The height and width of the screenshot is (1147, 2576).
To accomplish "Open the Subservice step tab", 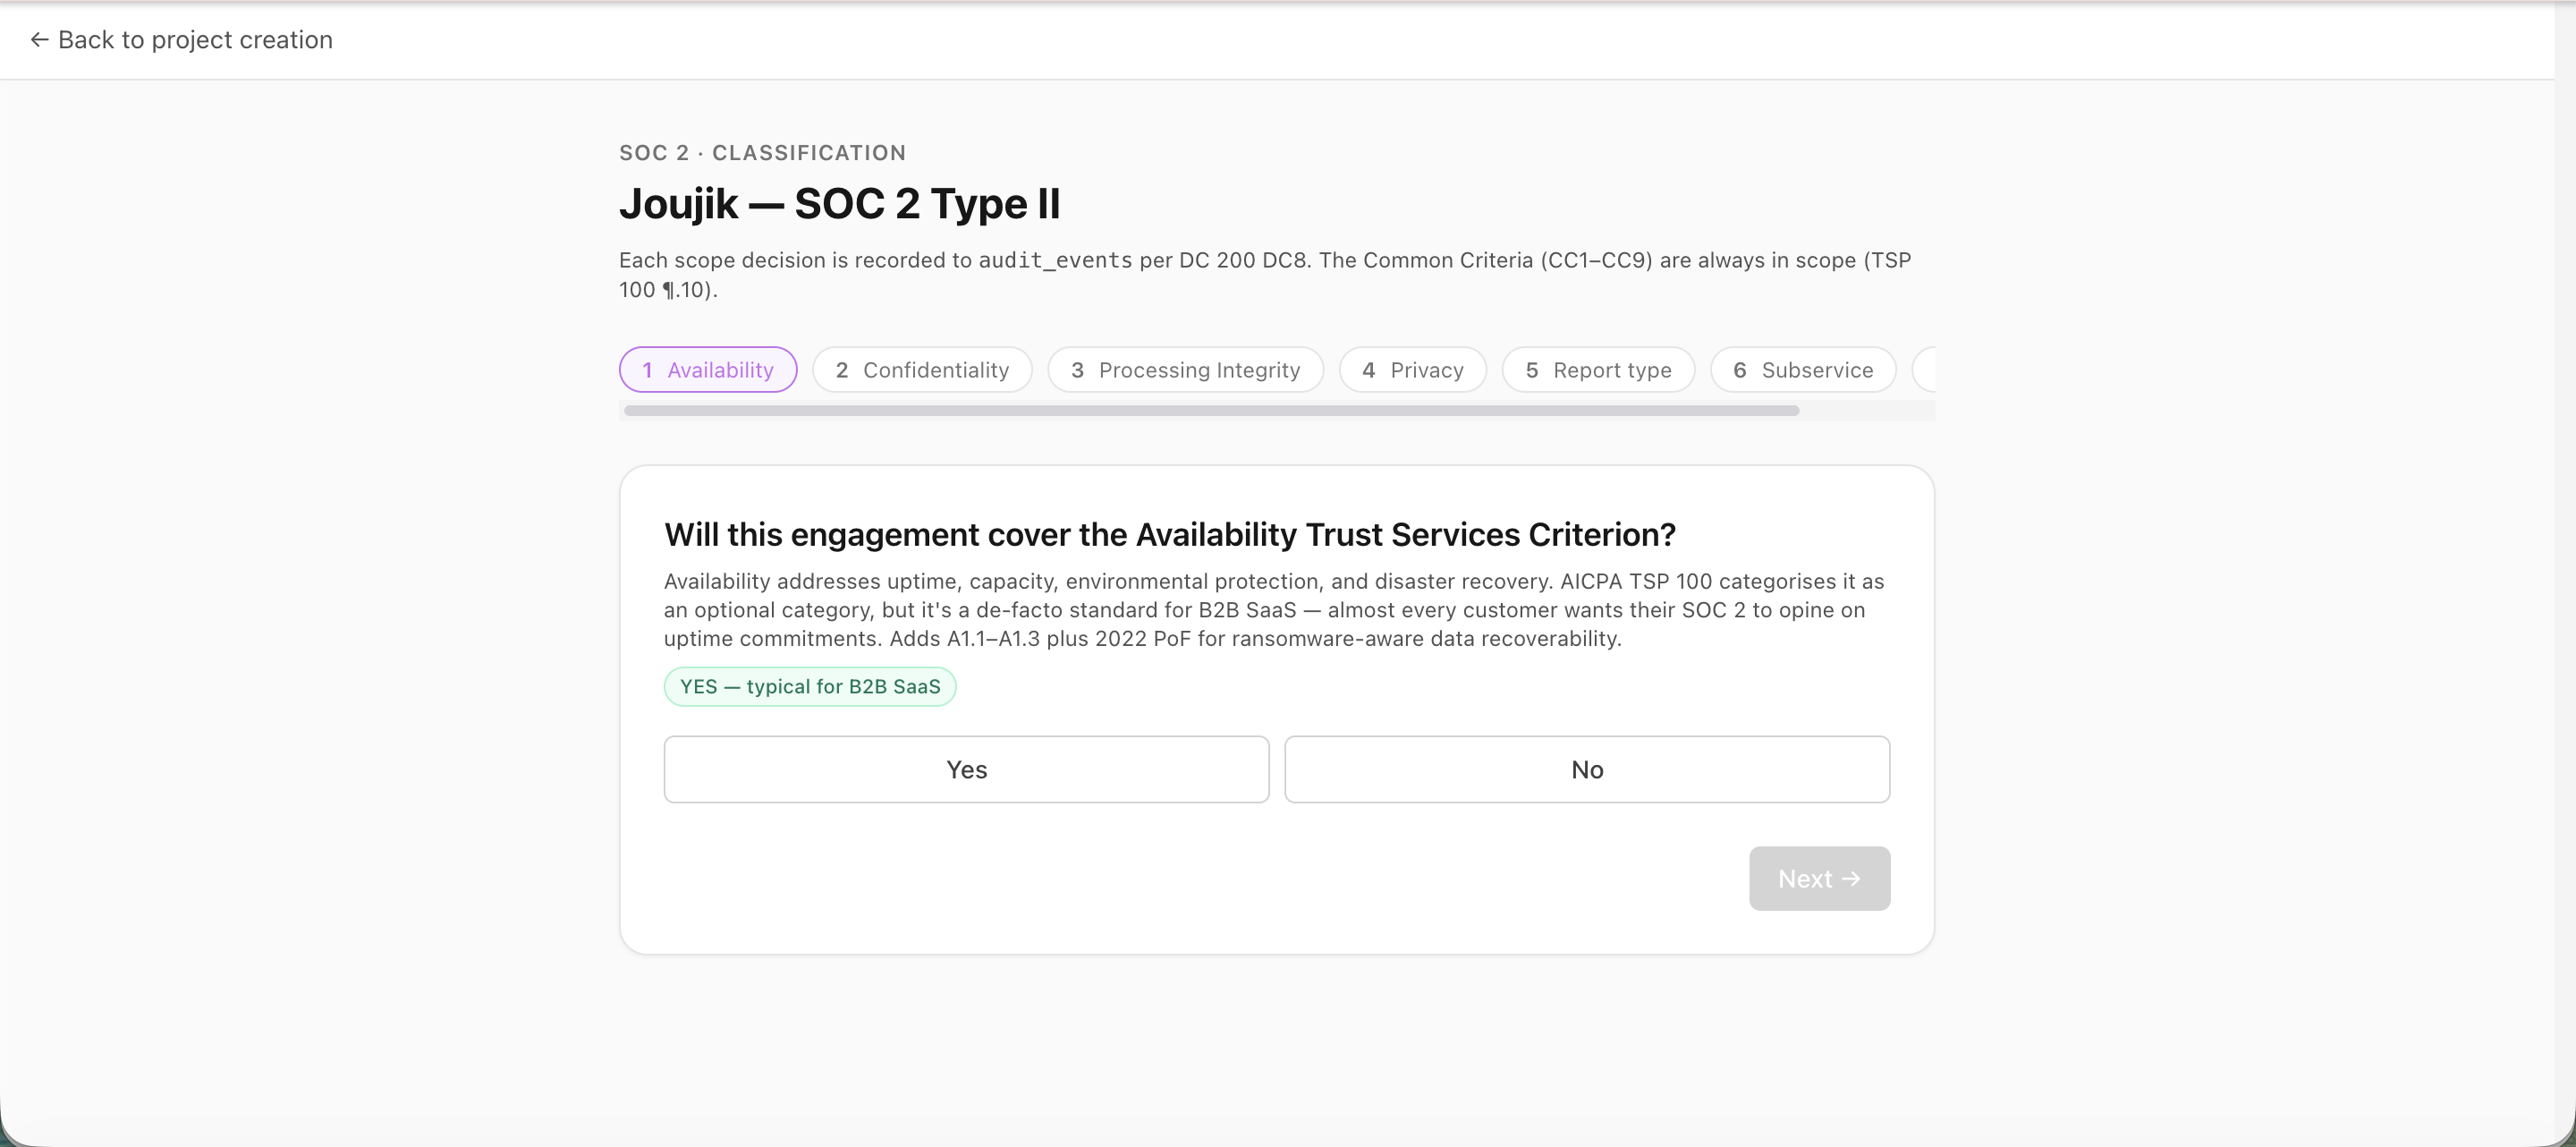I will click(1803, 370).
